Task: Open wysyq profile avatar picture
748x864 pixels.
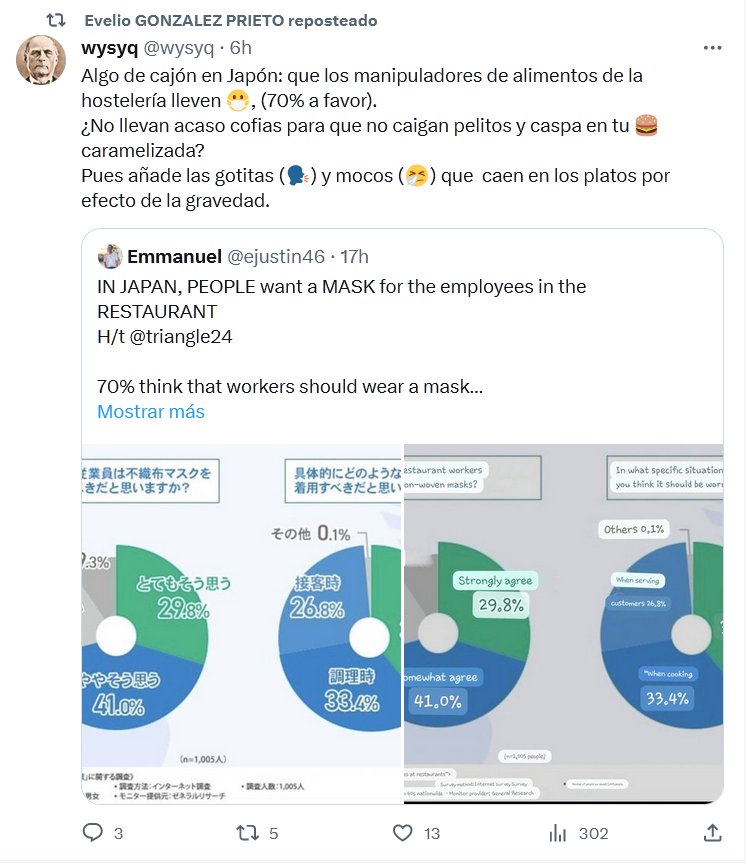Action: (41, 60)
